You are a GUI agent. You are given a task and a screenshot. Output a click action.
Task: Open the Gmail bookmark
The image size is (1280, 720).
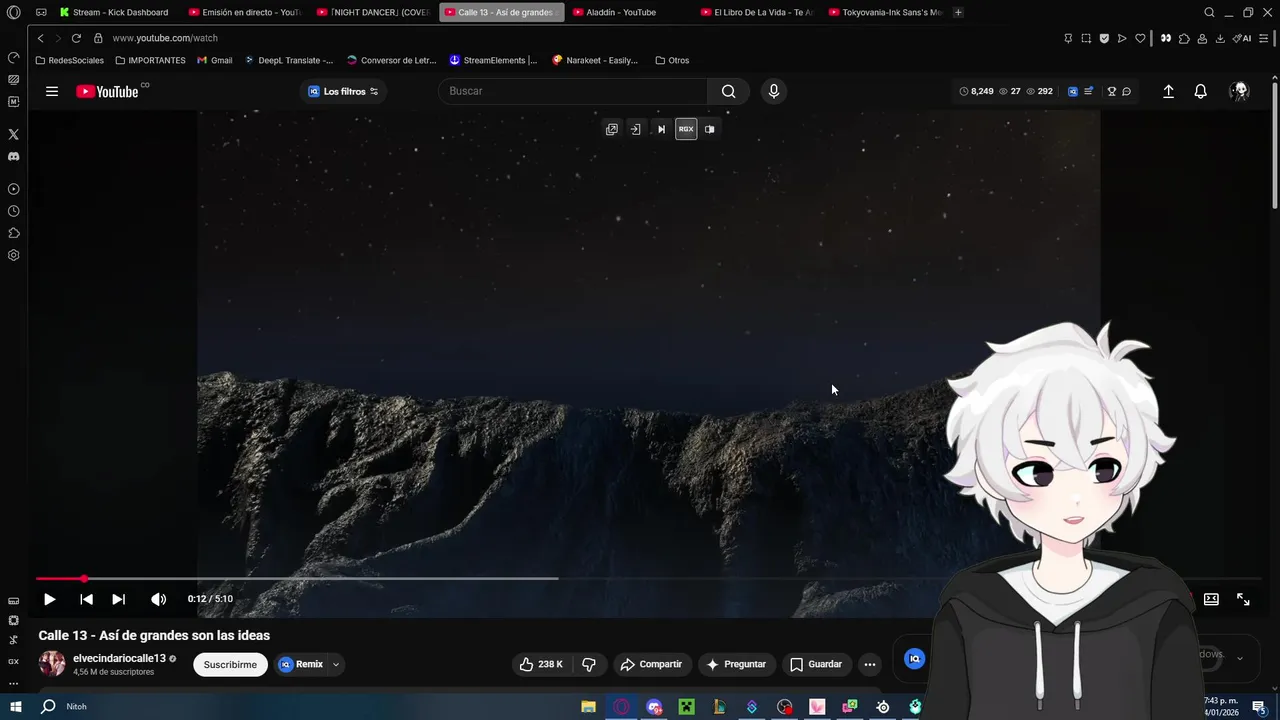coord(215,60)
